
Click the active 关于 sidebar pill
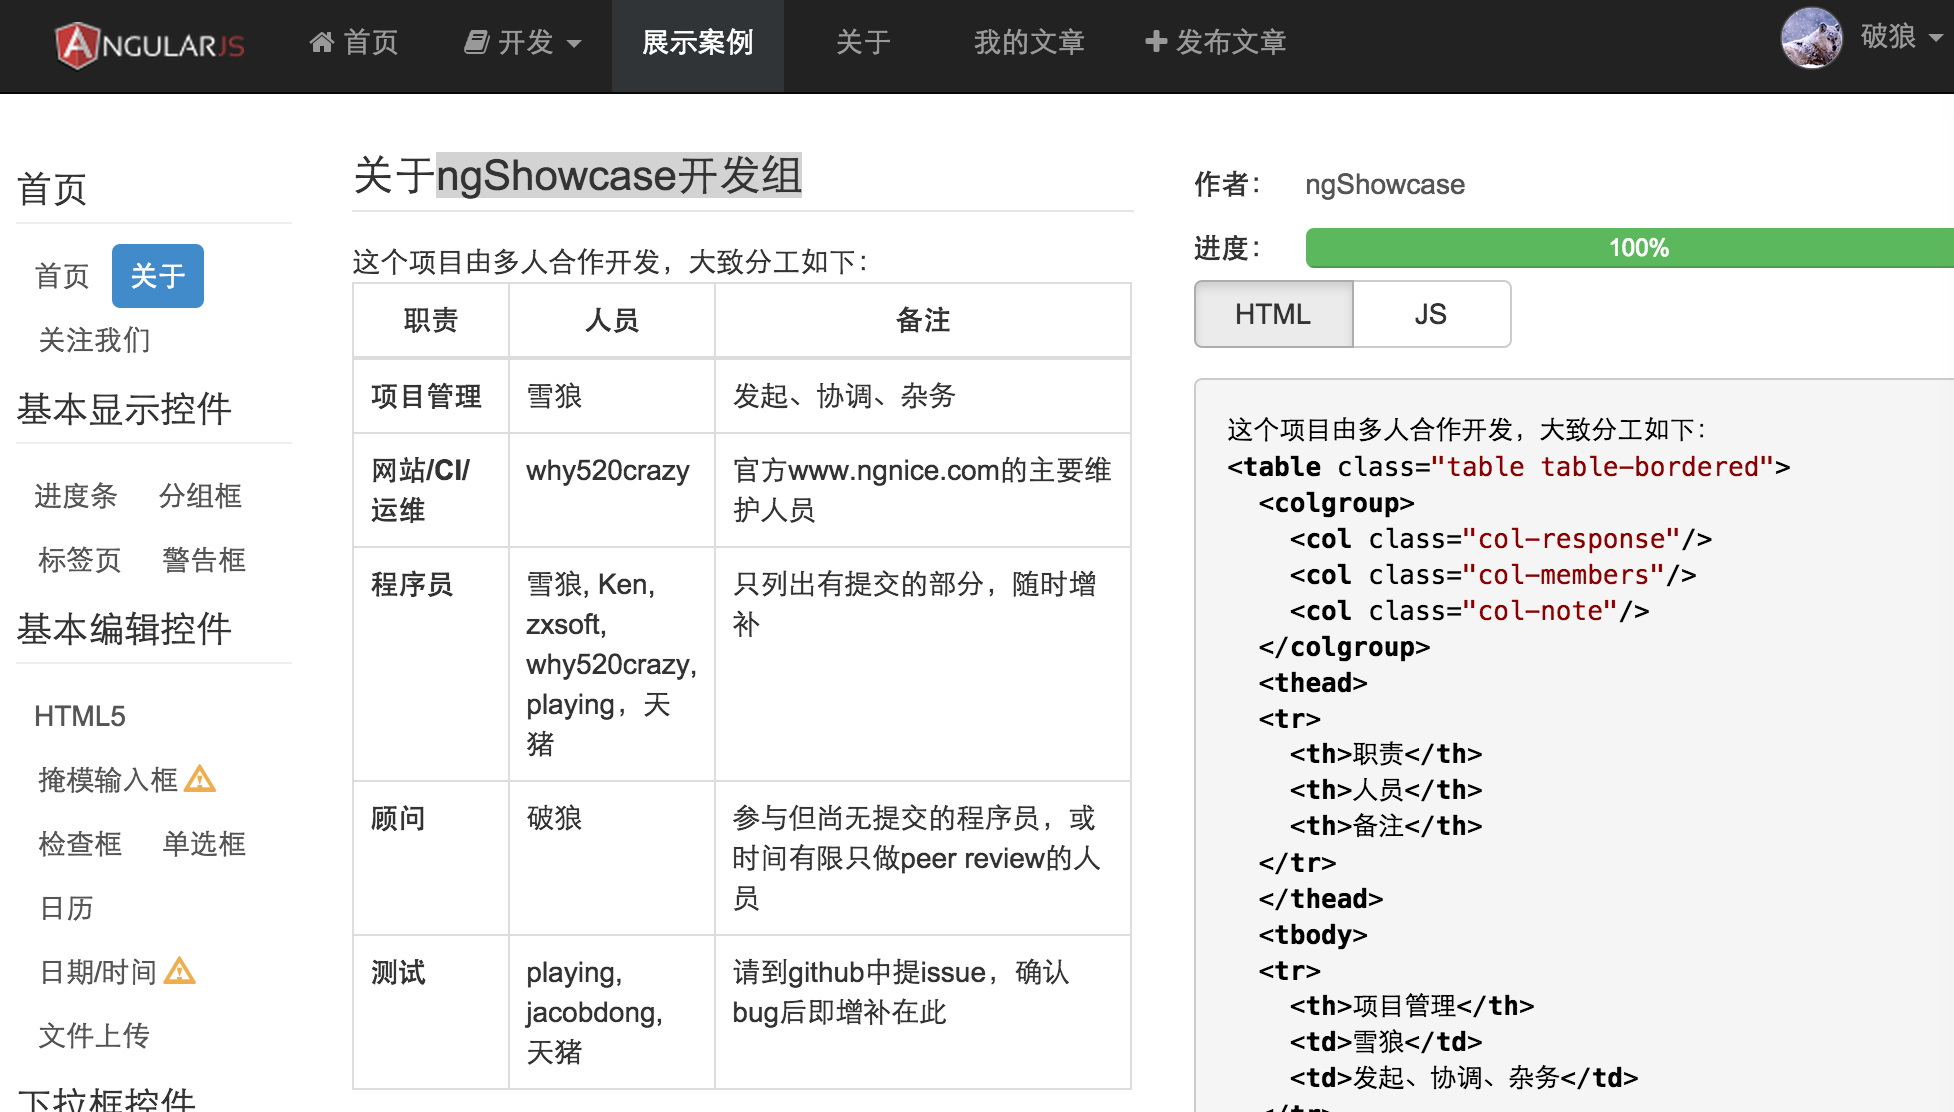click(x=158, y=276)
